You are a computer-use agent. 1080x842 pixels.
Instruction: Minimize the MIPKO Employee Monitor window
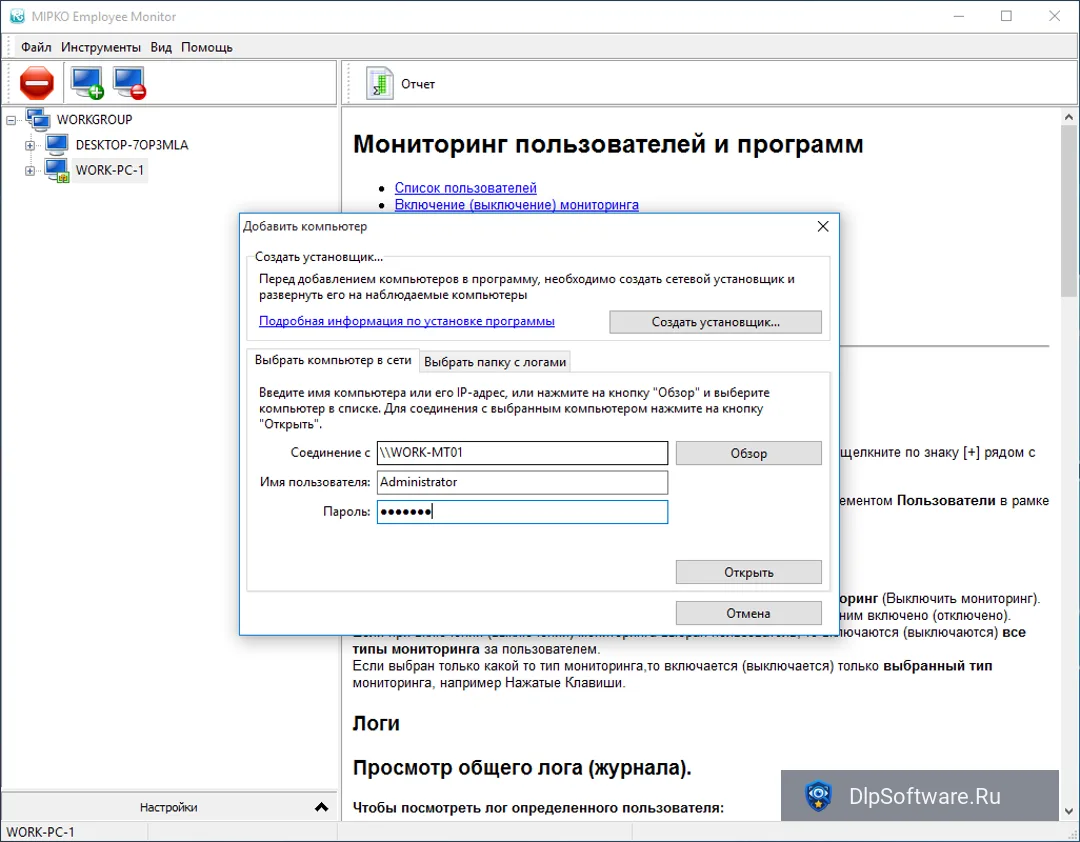(x=959, y=16)
